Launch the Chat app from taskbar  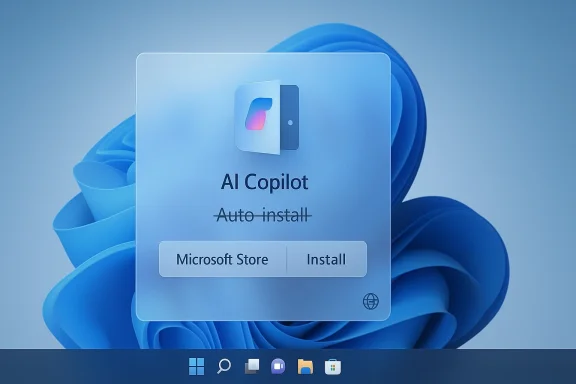click(278, 366)
